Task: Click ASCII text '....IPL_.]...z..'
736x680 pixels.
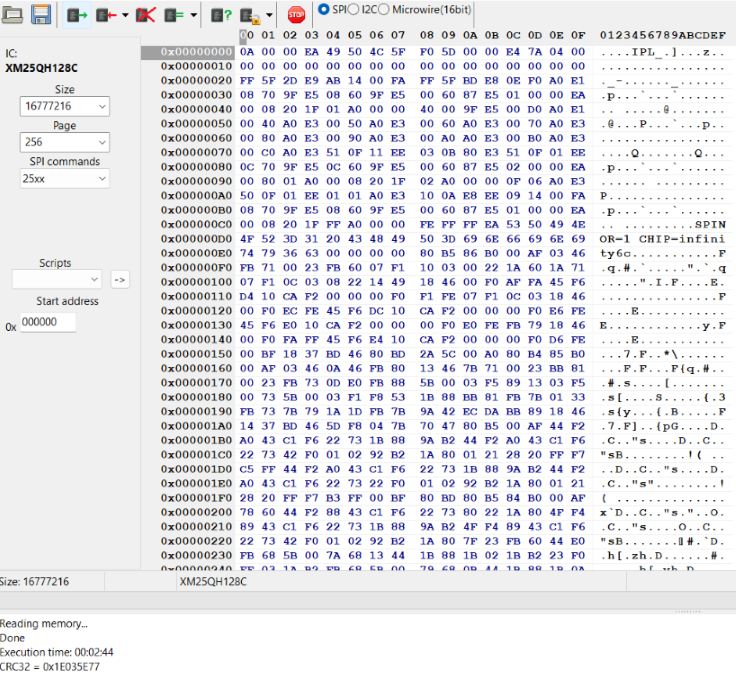Action: tap(662, 52)
